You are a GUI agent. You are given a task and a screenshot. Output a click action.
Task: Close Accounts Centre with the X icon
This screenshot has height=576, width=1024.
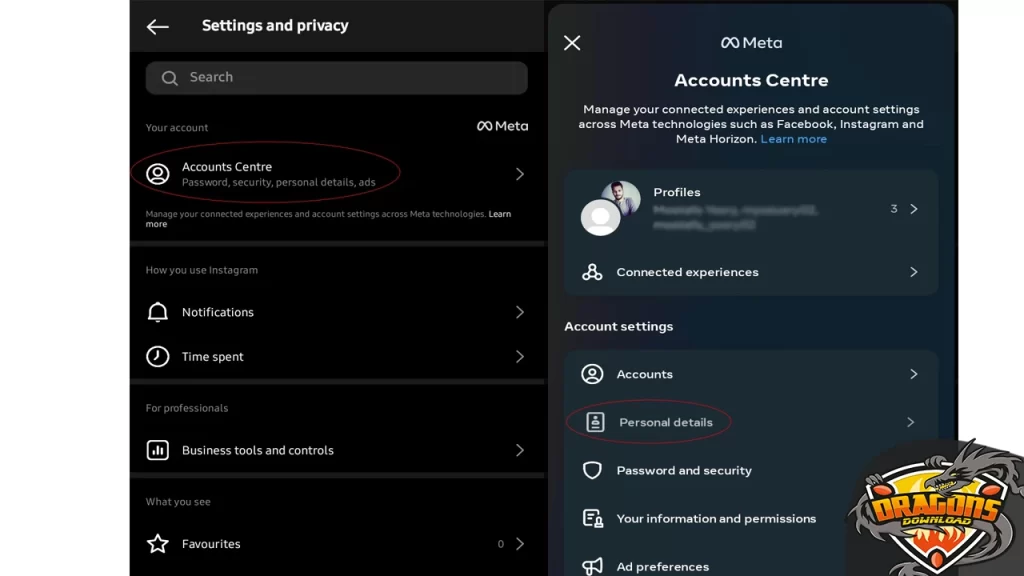click(x=572, y=43)
